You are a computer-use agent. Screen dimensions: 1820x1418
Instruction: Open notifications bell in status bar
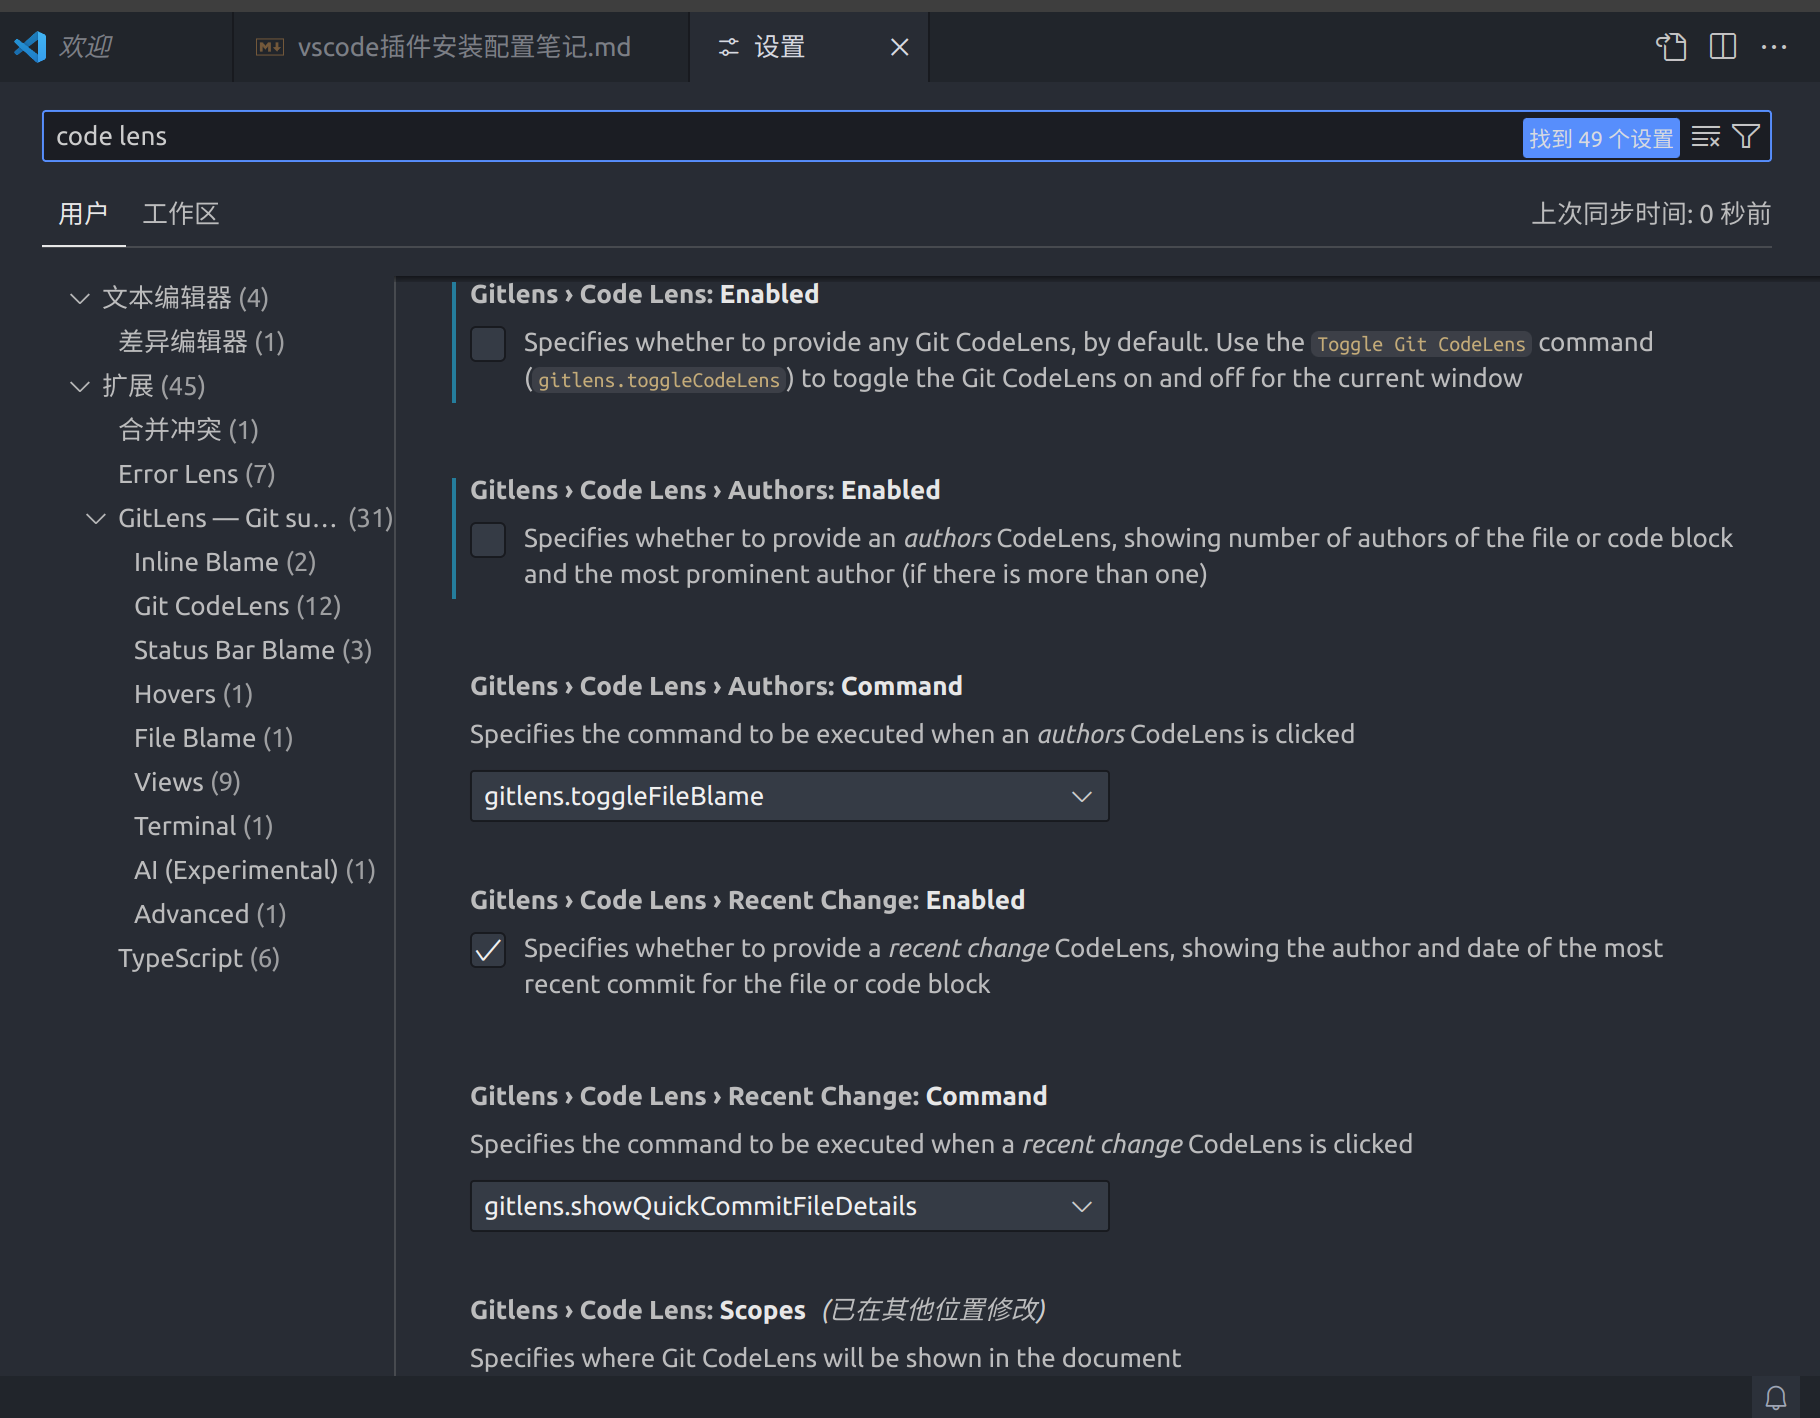[x=1776, y=1398]
